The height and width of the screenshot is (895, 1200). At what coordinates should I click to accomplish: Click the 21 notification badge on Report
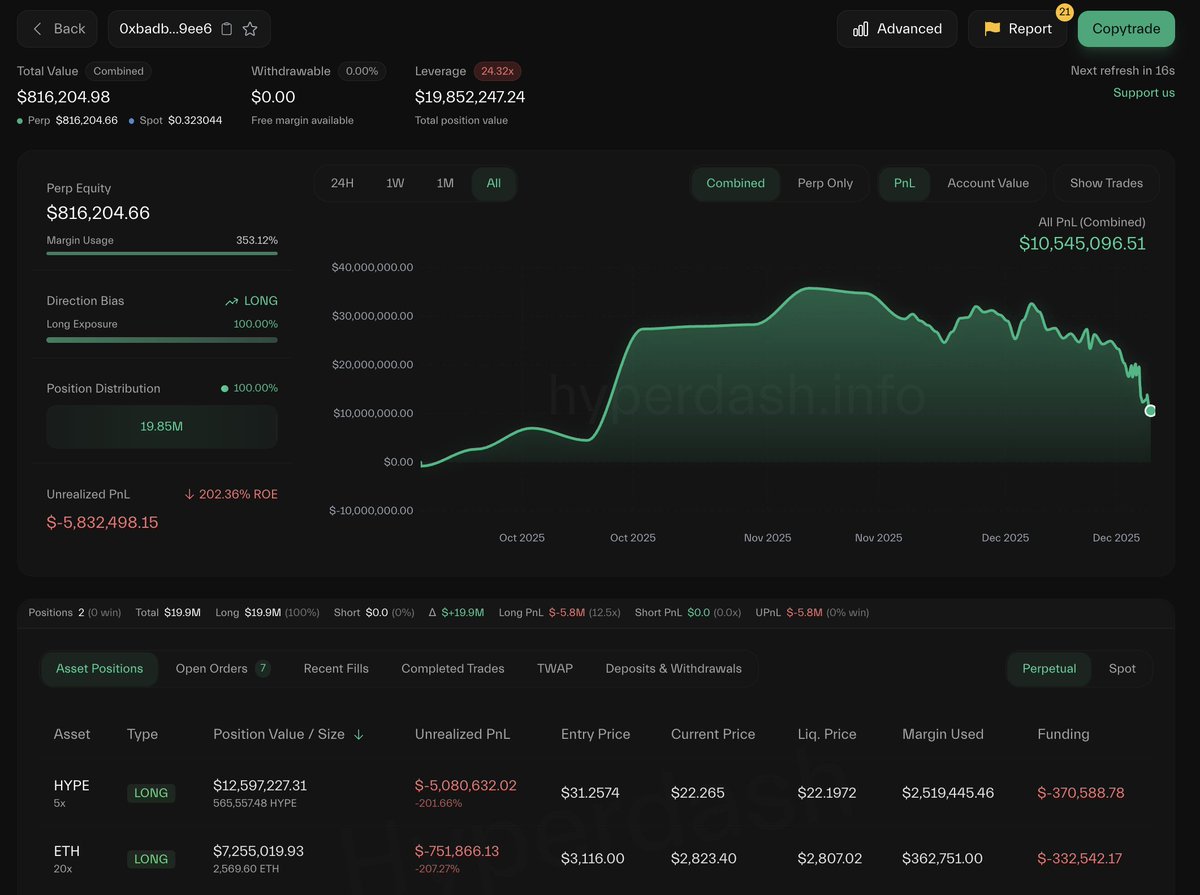(1064, 14)
